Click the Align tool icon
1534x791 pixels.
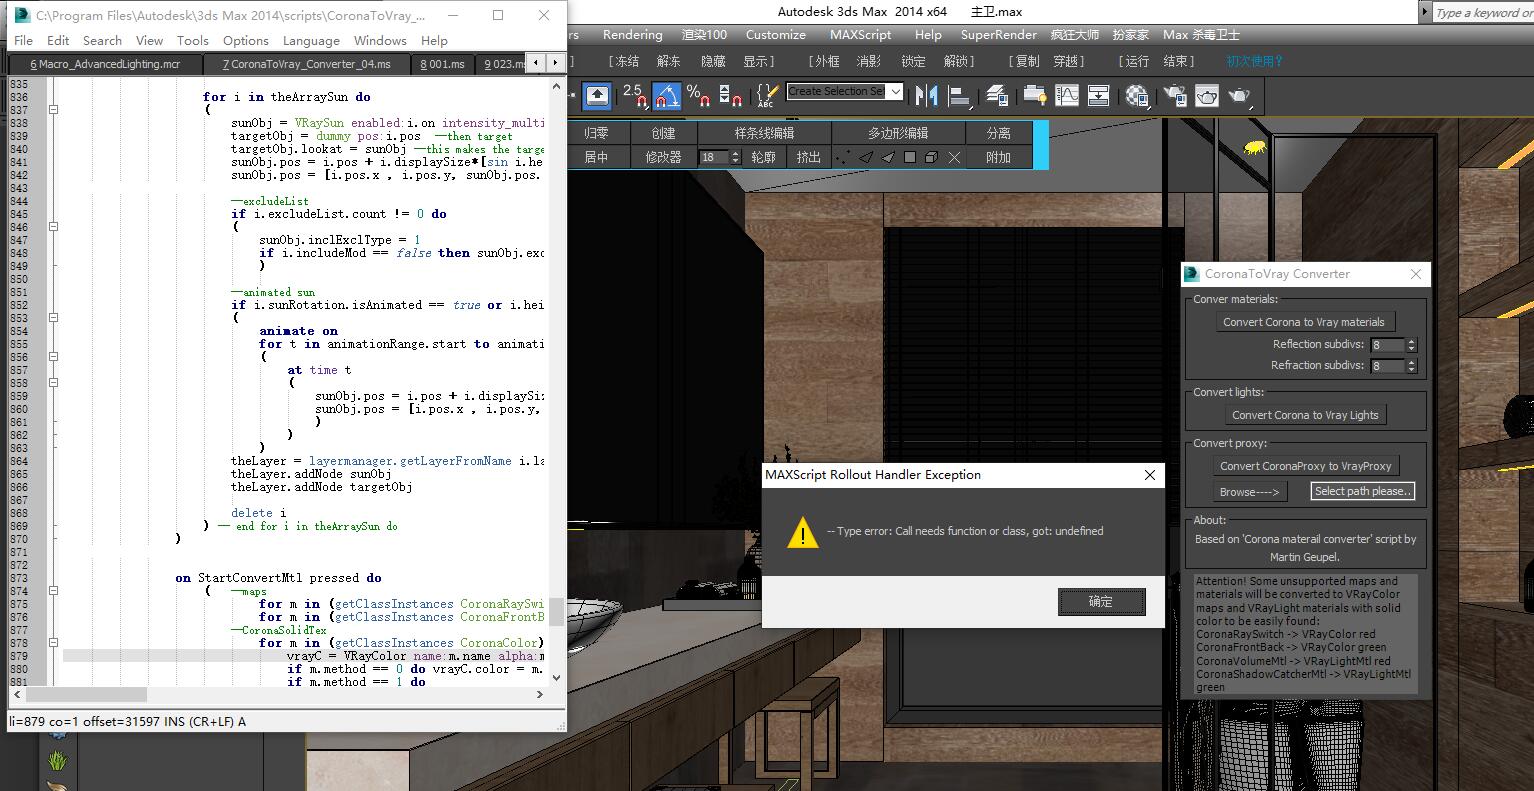(960, 96)
